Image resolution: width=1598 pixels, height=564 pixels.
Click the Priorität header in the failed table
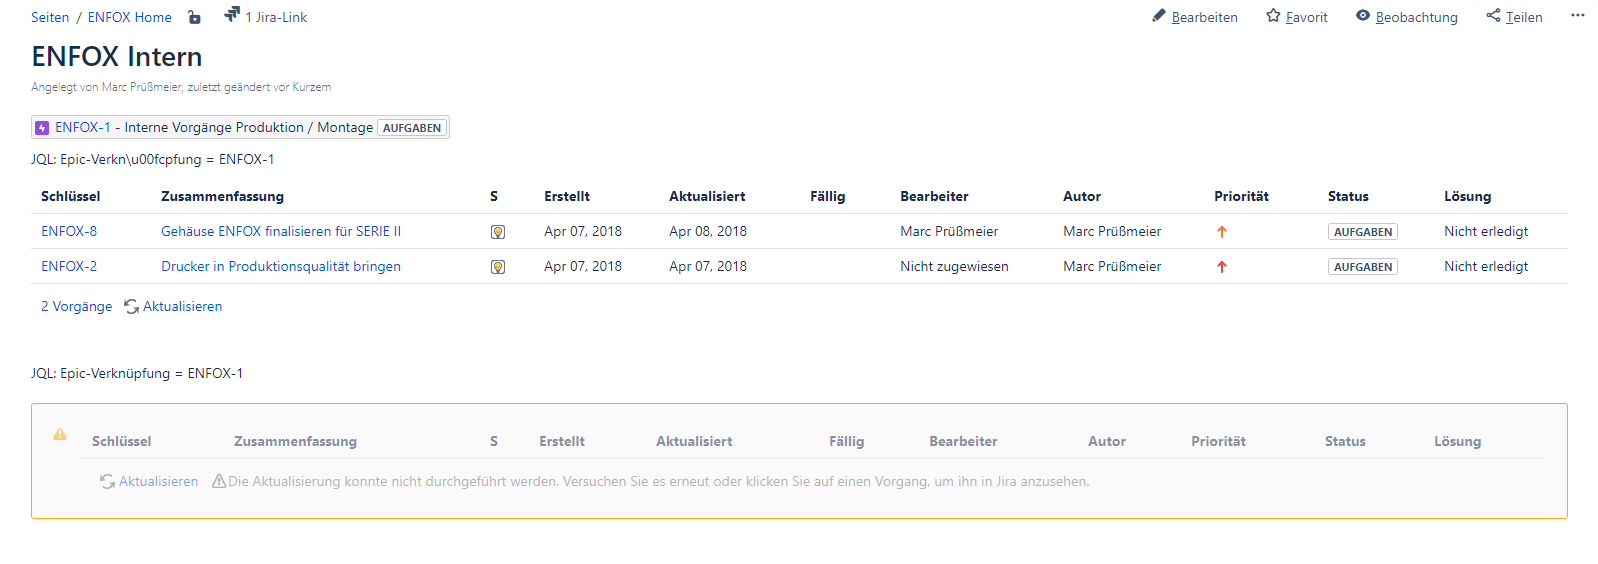click(x=1218, y=441)
